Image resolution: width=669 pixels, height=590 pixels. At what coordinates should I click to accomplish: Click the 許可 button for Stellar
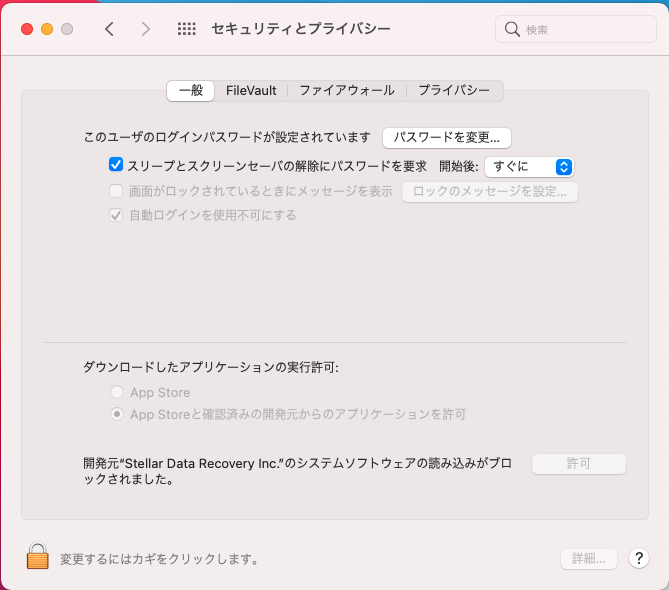pyautogui.click(x=579, y=464)
